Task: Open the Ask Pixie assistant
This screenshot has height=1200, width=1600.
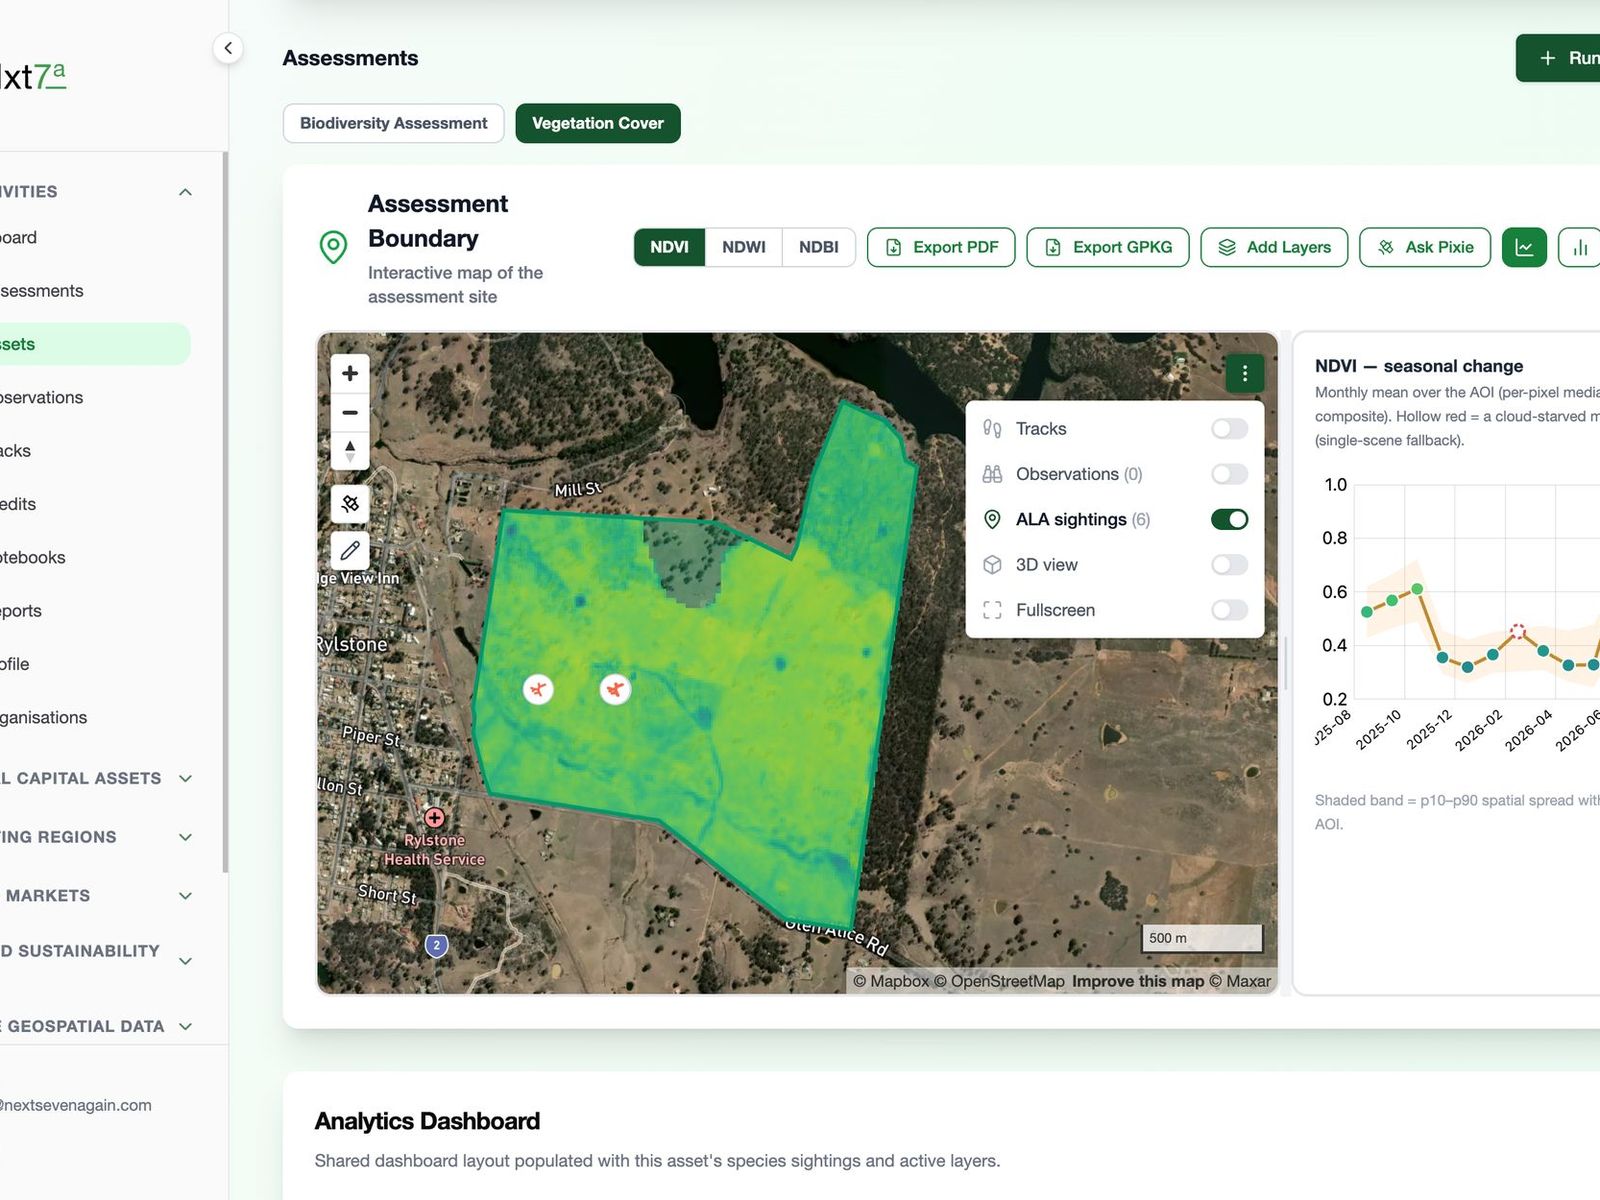Action: pyautogui.click(x=1425, y=247)
